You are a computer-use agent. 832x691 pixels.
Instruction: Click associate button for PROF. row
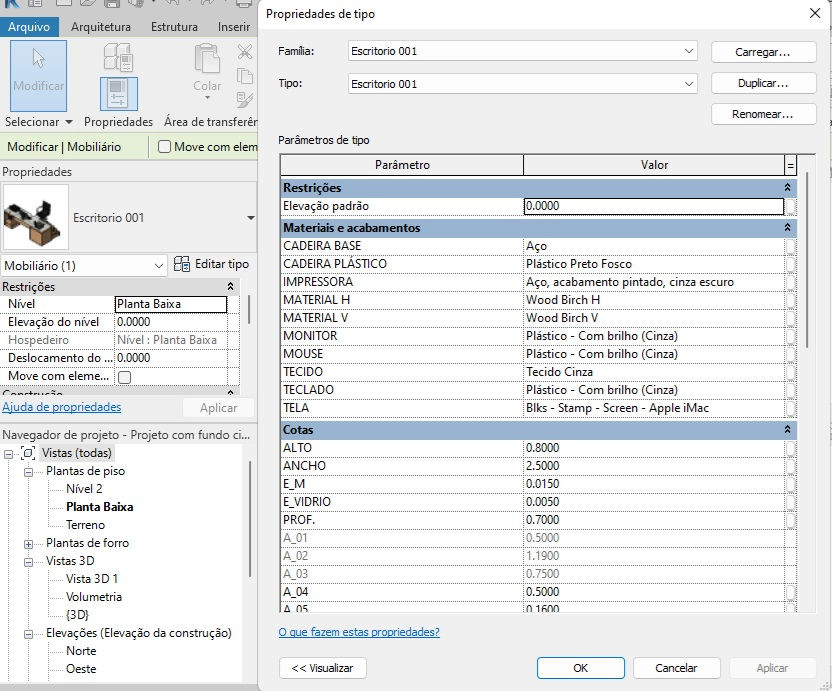791,520
